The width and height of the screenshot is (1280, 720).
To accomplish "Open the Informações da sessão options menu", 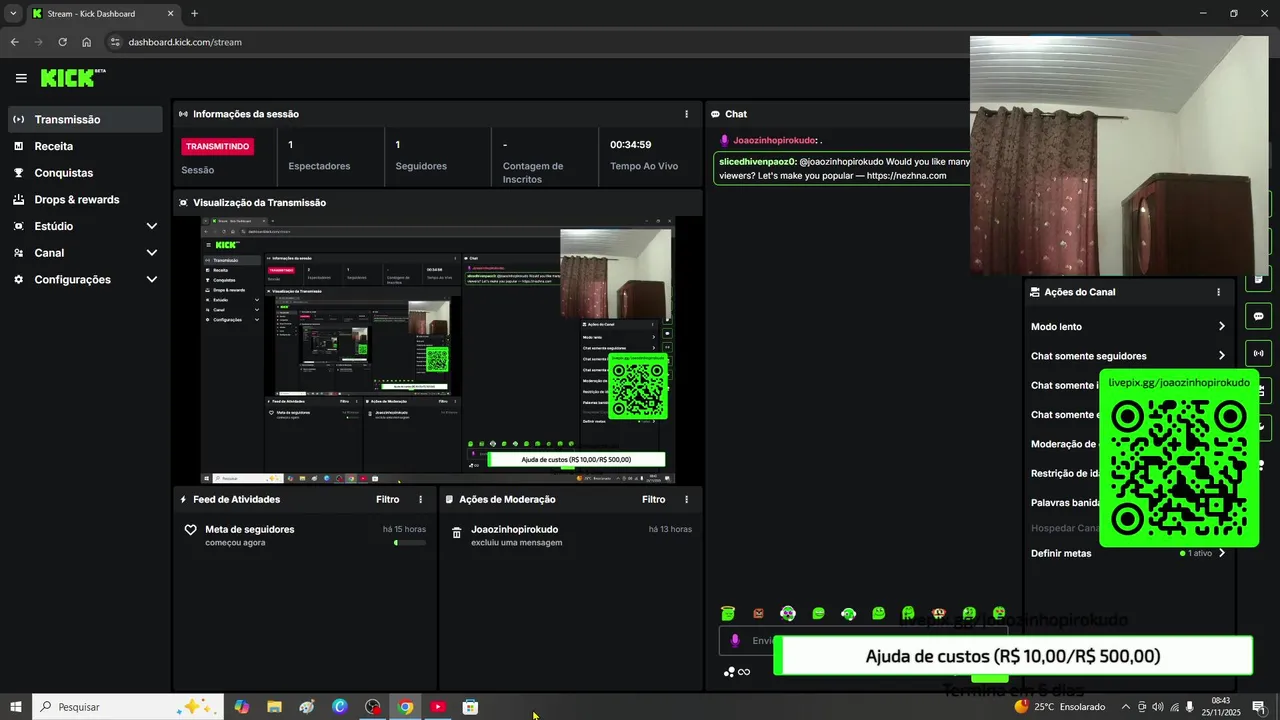I will click(686, 114).
